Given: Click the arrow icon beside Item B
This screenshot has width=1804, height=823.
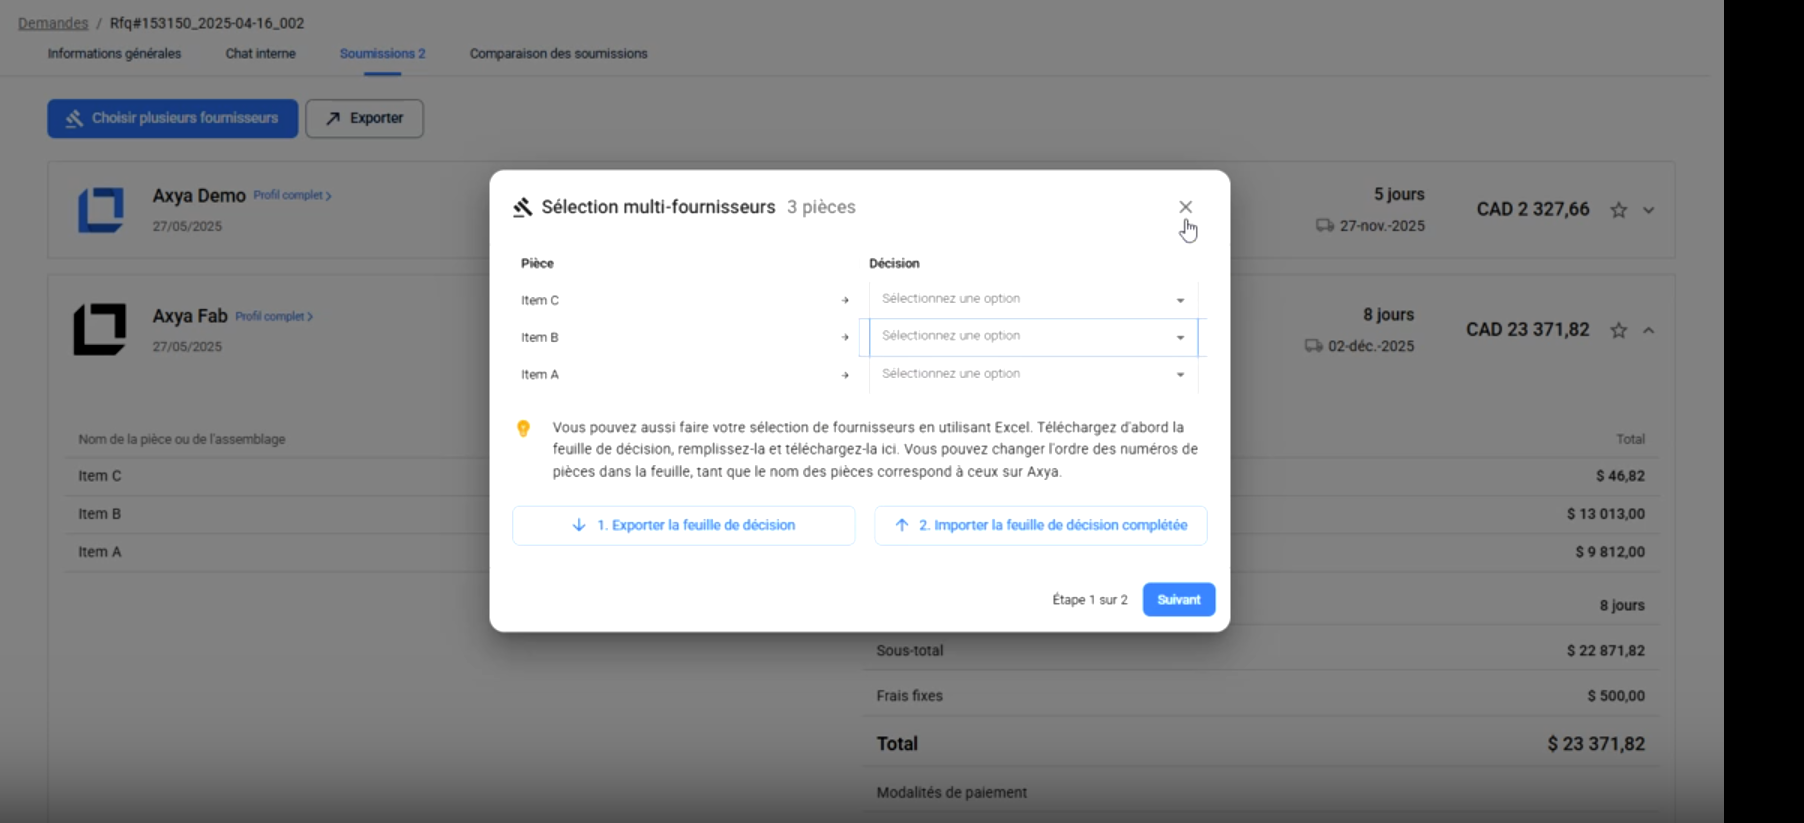Looking at the screenshot, I should coord(845,338).
